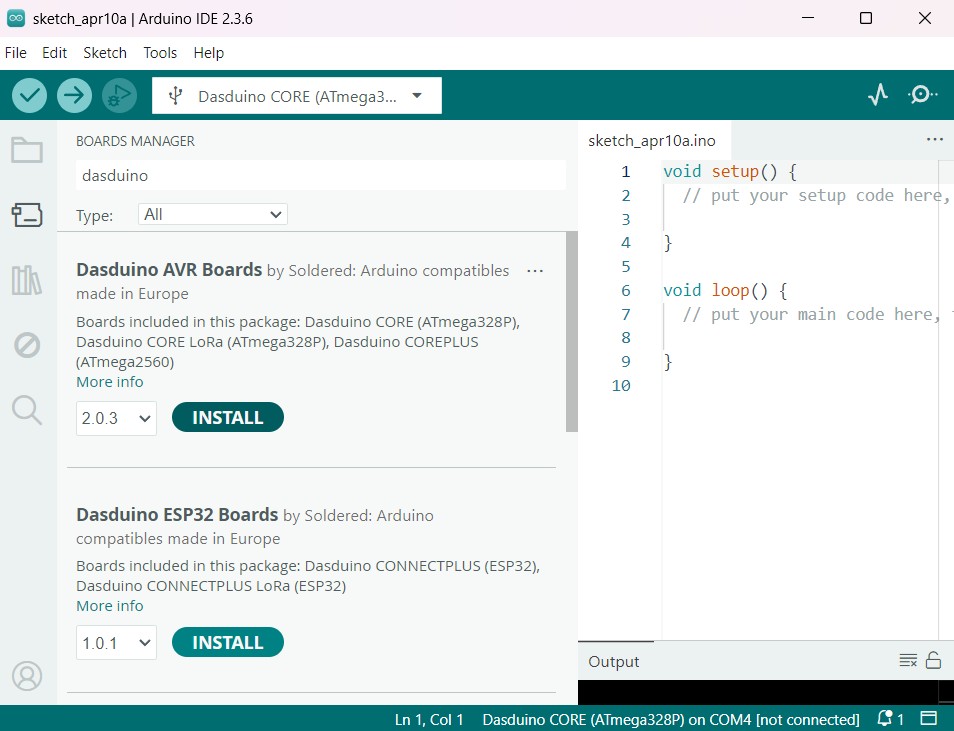The width and height of the screenshot is (954, 731).
Task: Toggle the bottom panel from status bar
Action: [929, 719]
